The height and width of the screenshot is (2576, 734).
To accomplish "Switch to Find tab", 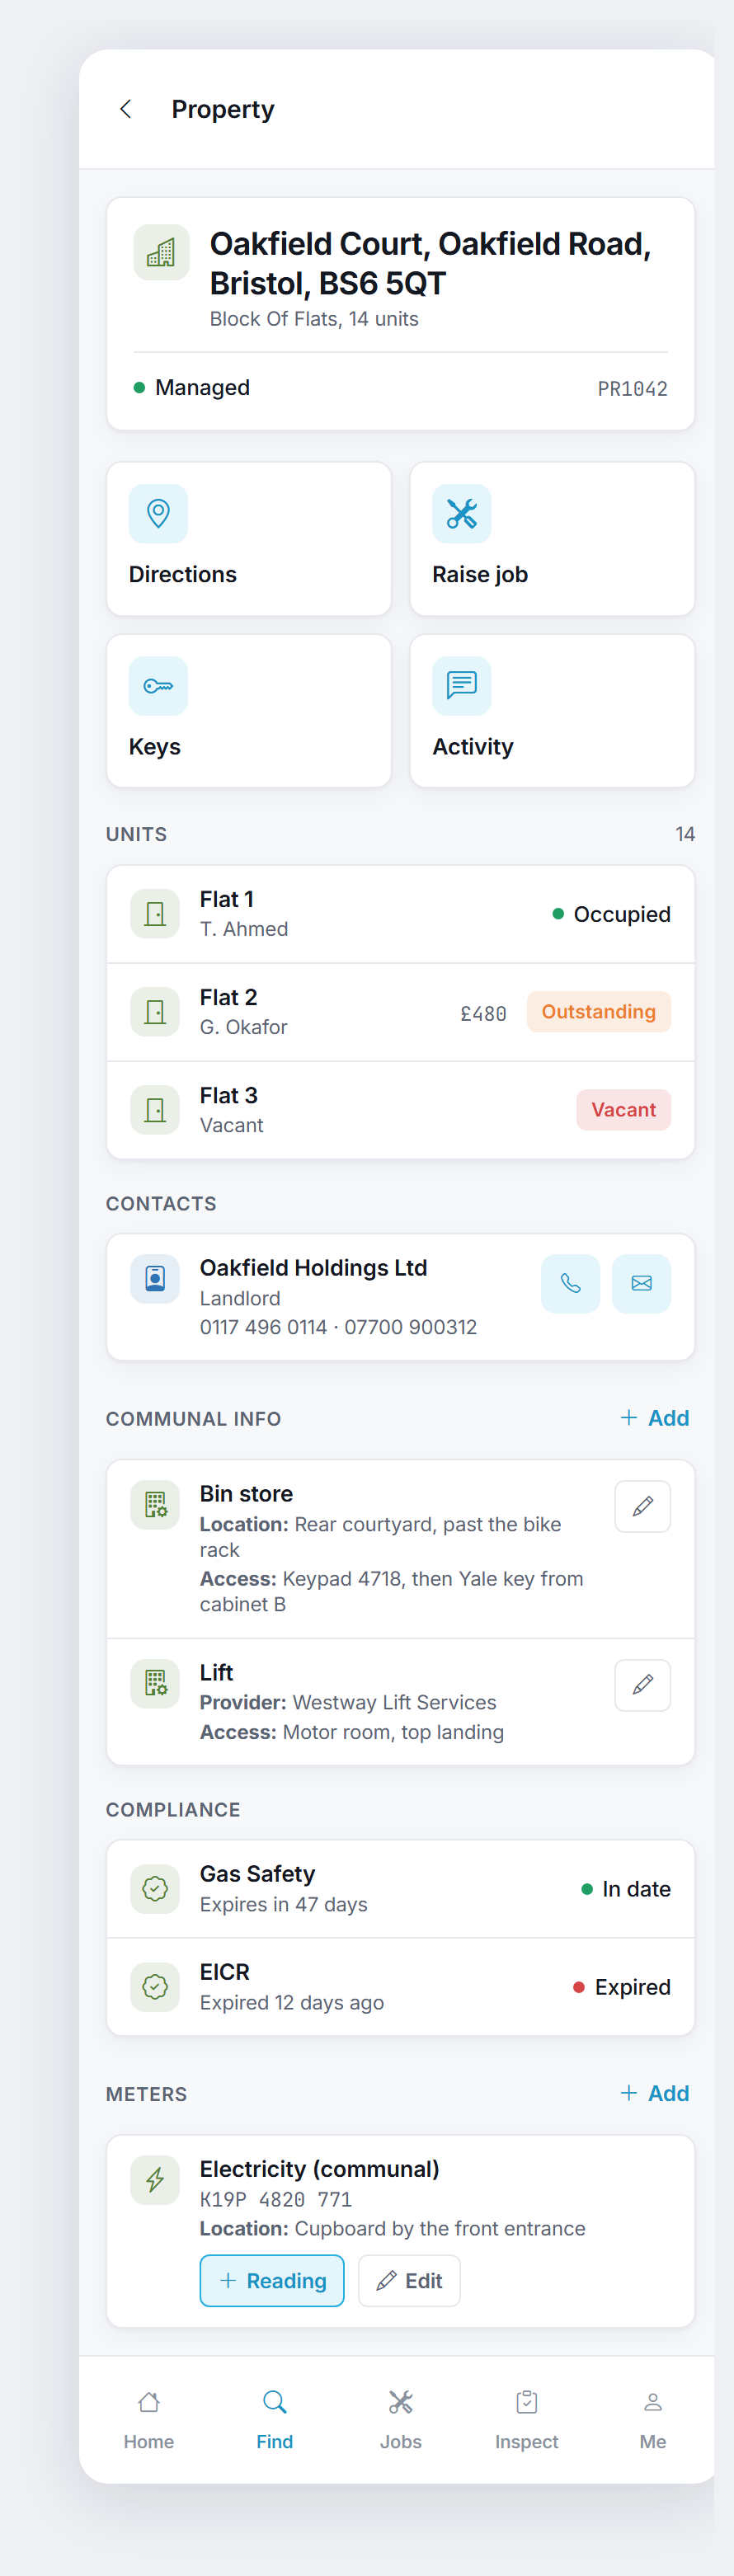I will 275,2420.
